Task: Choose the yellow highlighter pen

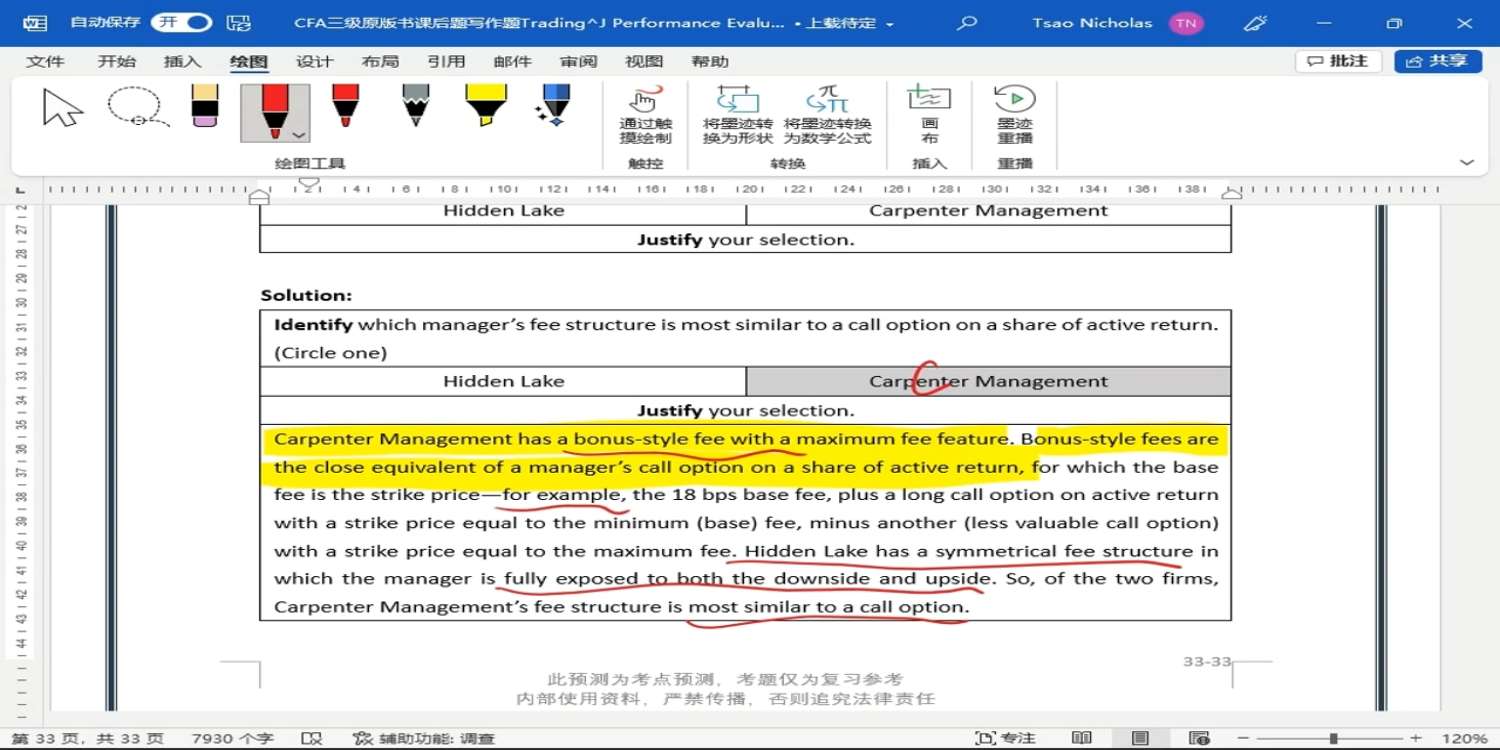Action: [485, 106]
